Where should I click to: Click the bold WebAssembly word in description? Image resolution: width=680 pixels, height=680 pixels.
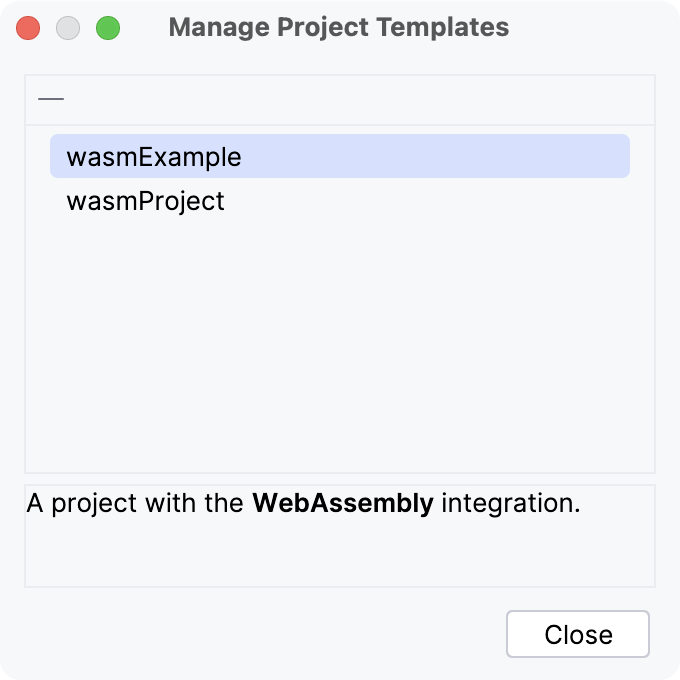coord(343,503)
